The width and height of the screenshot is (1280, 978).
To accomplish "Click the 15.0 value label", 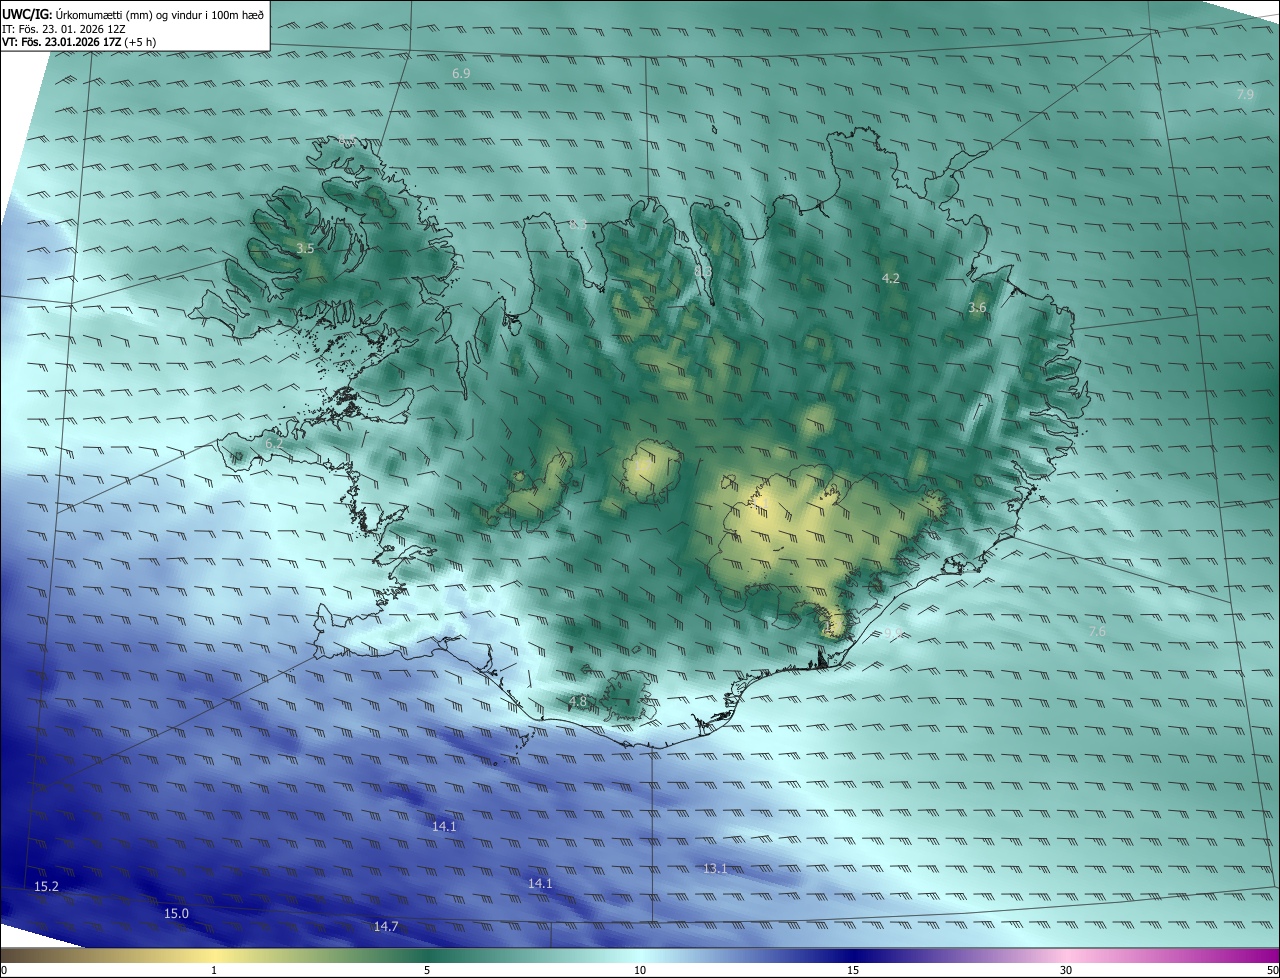I will click(x=176, y=913).
